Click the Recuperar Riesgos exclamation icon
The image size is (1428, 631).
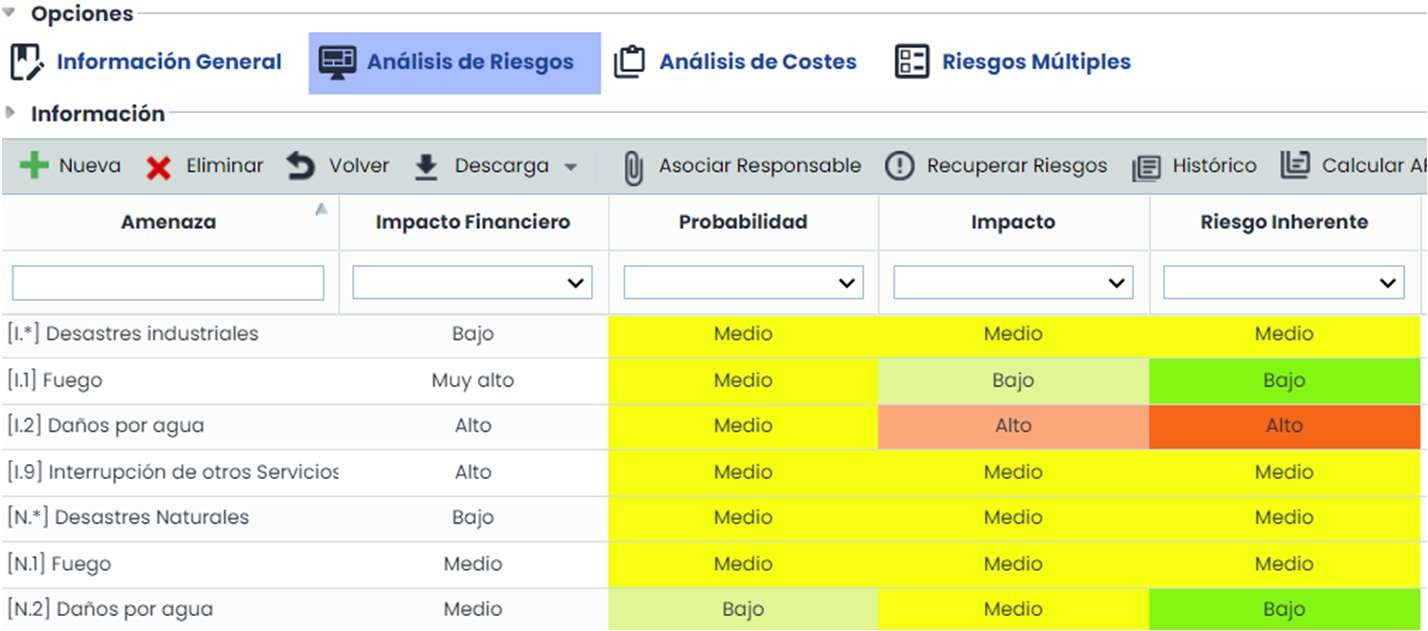click(x=900, y=166)
